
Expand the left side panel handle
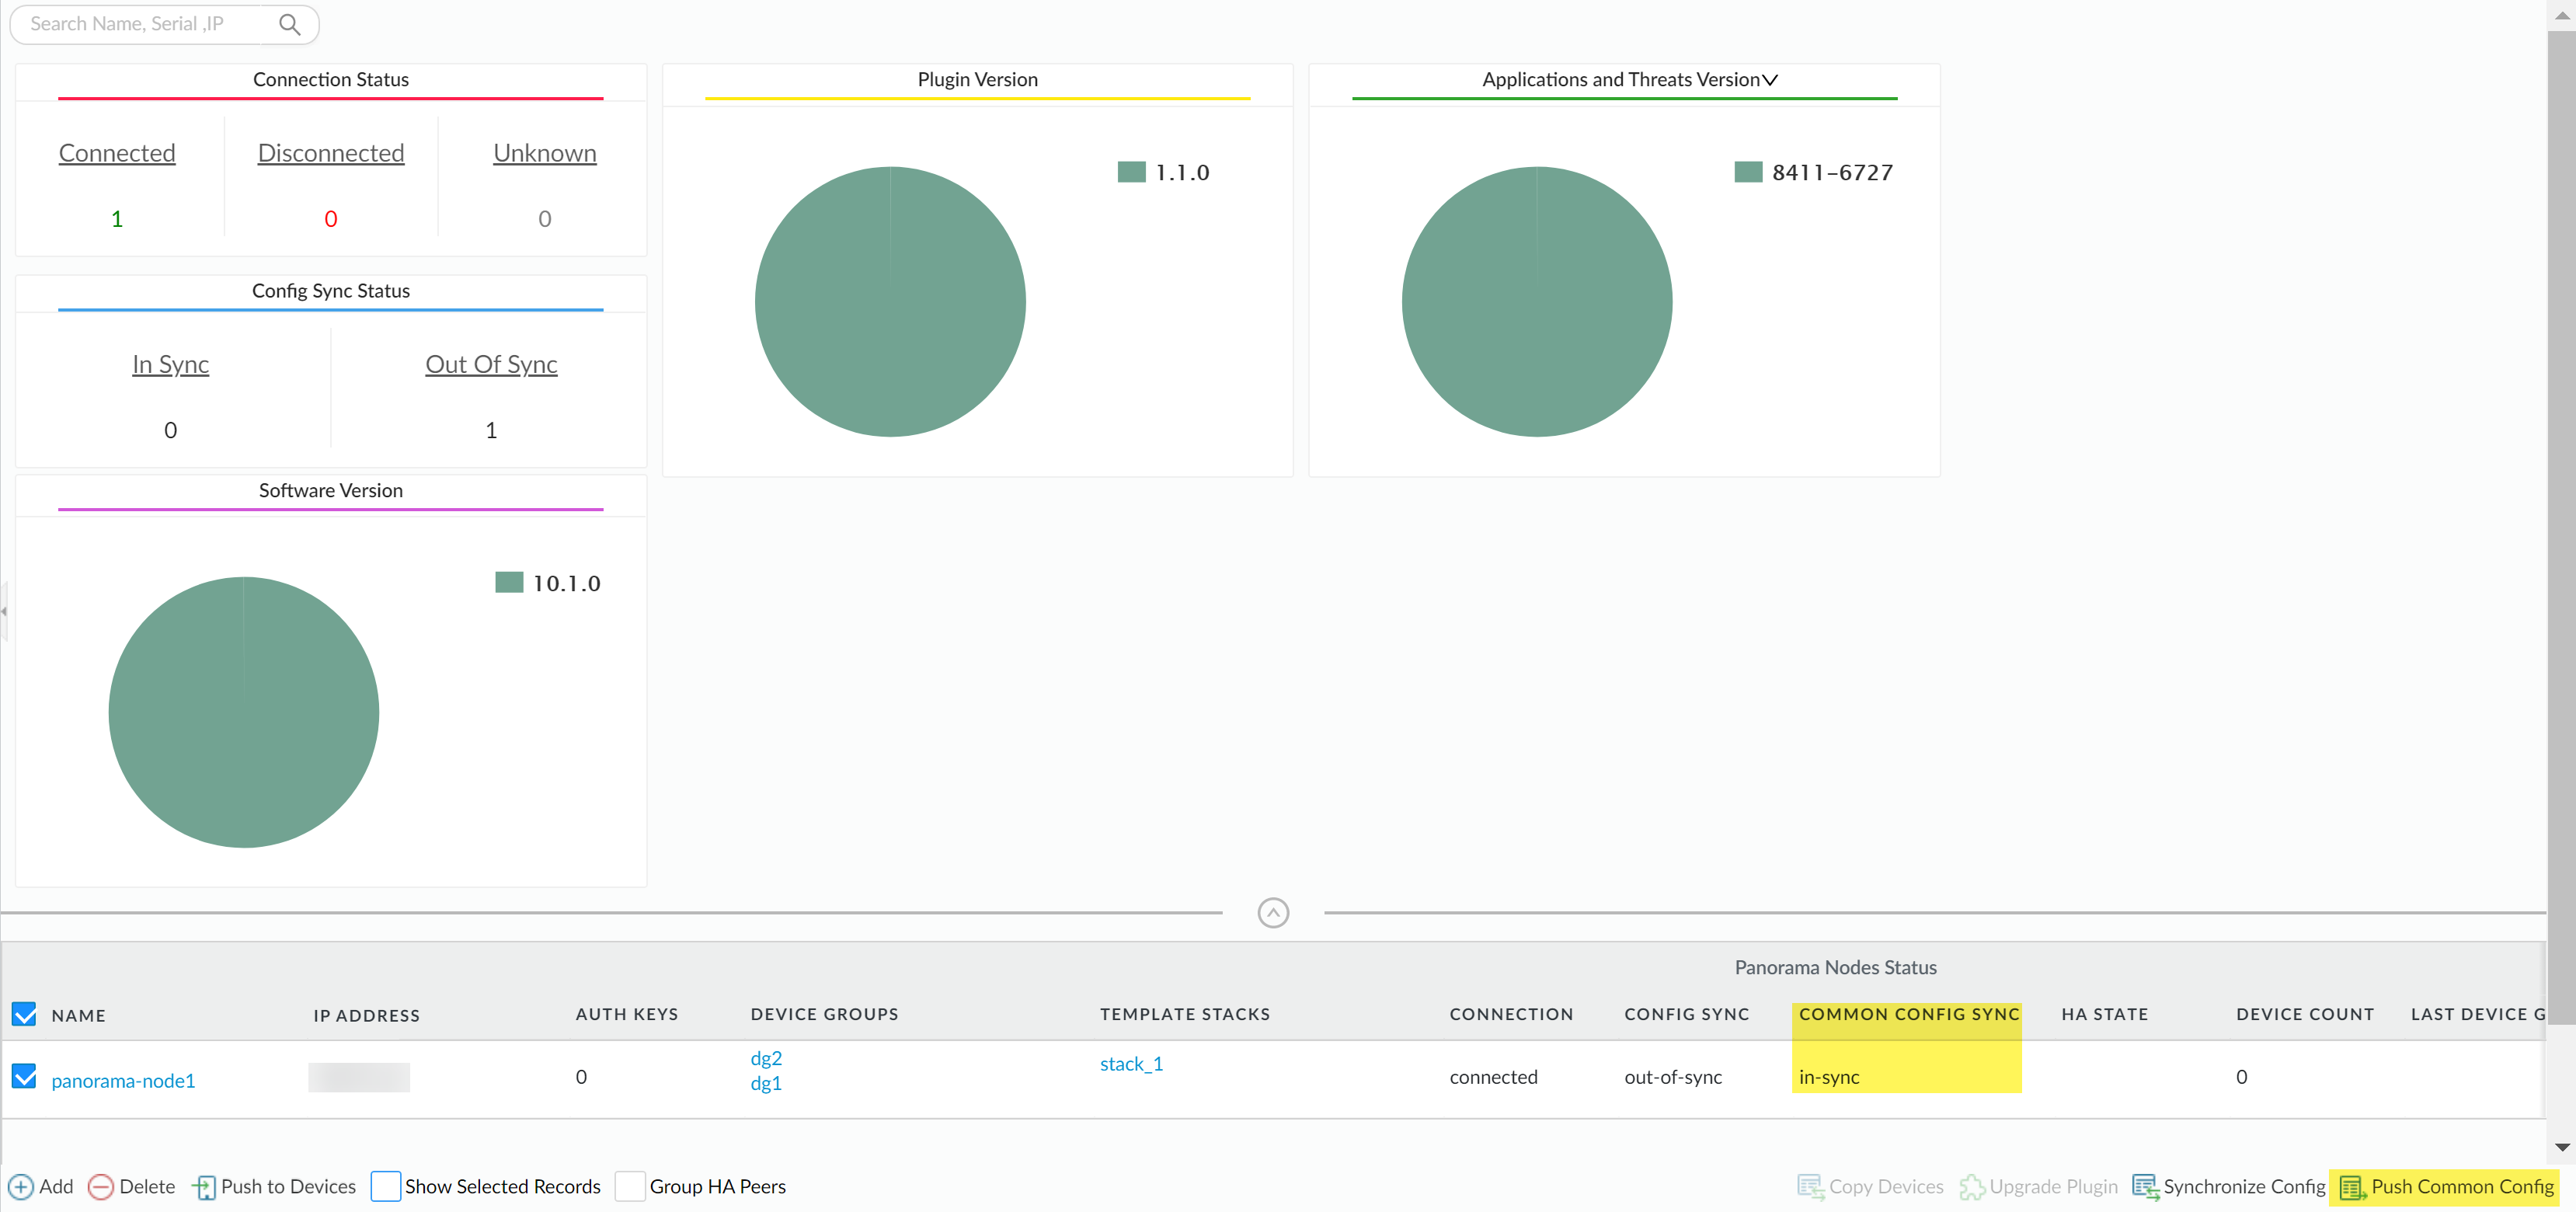[4, 611]
